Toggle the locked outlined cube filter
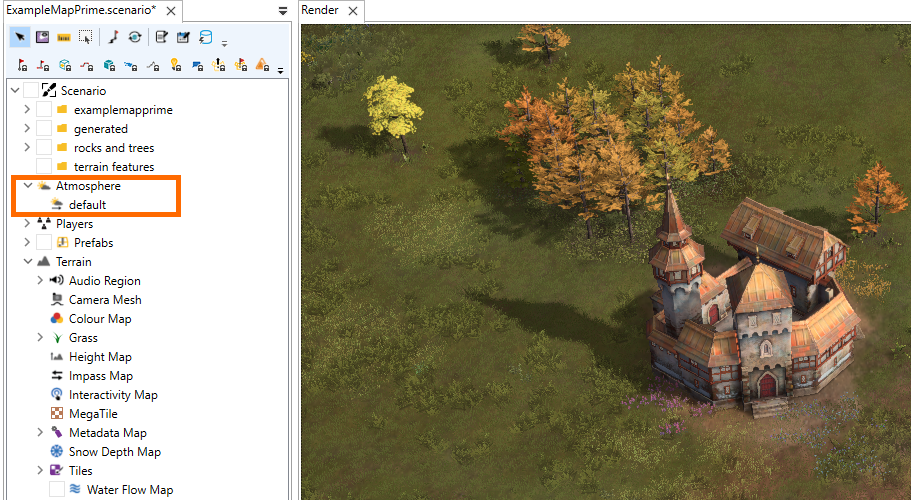Image resolution: width=911 pixels, height=500 pixels. 65,65
